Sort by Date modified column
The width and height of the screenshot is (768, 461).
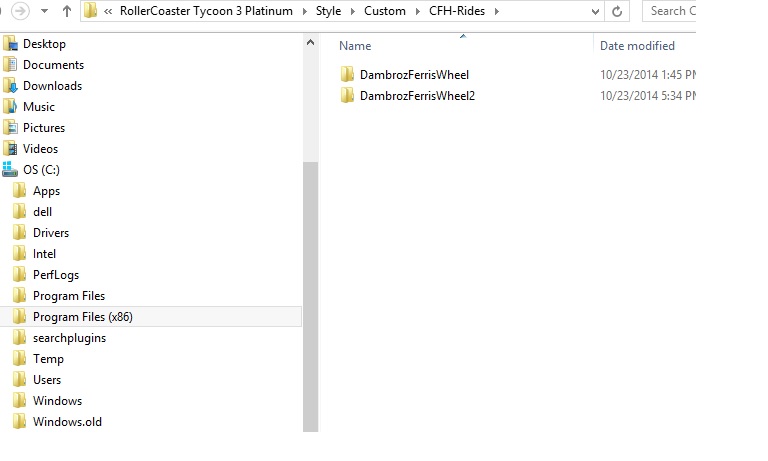click(637, 46)
